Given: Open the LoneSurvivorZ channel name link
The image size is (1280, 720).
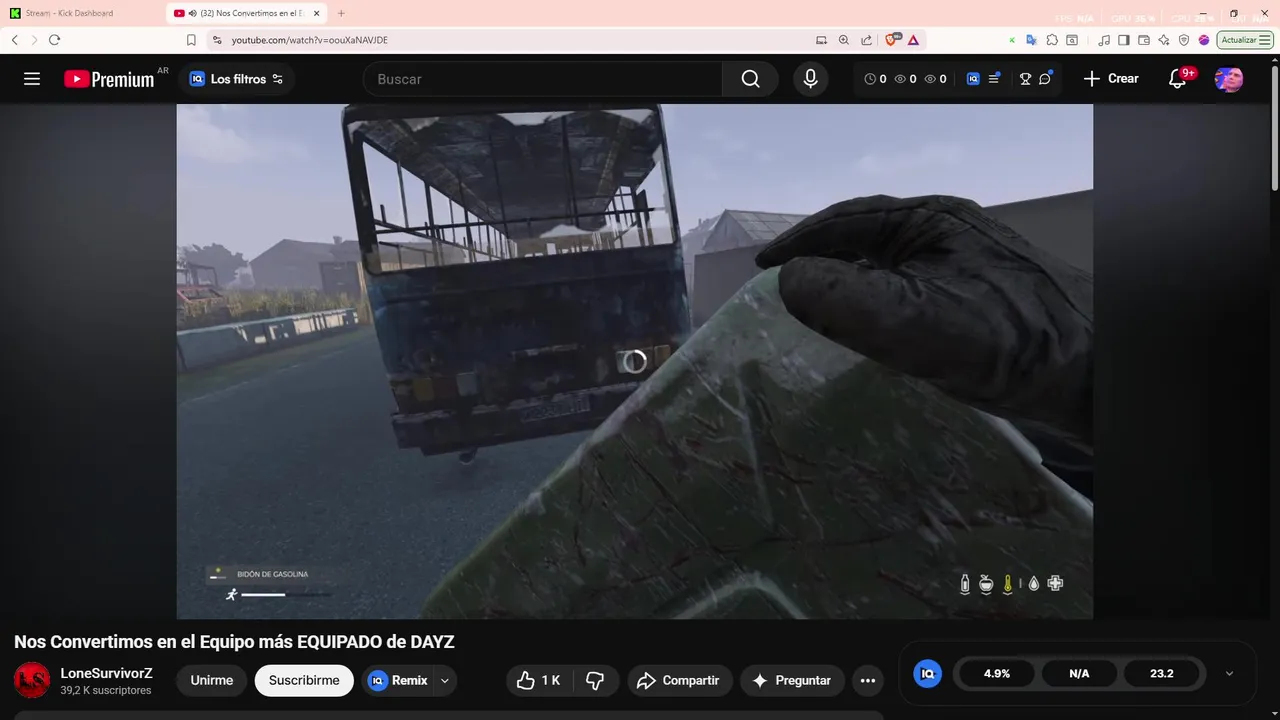Looking at the screenshot, I should (x=106, y=673).
